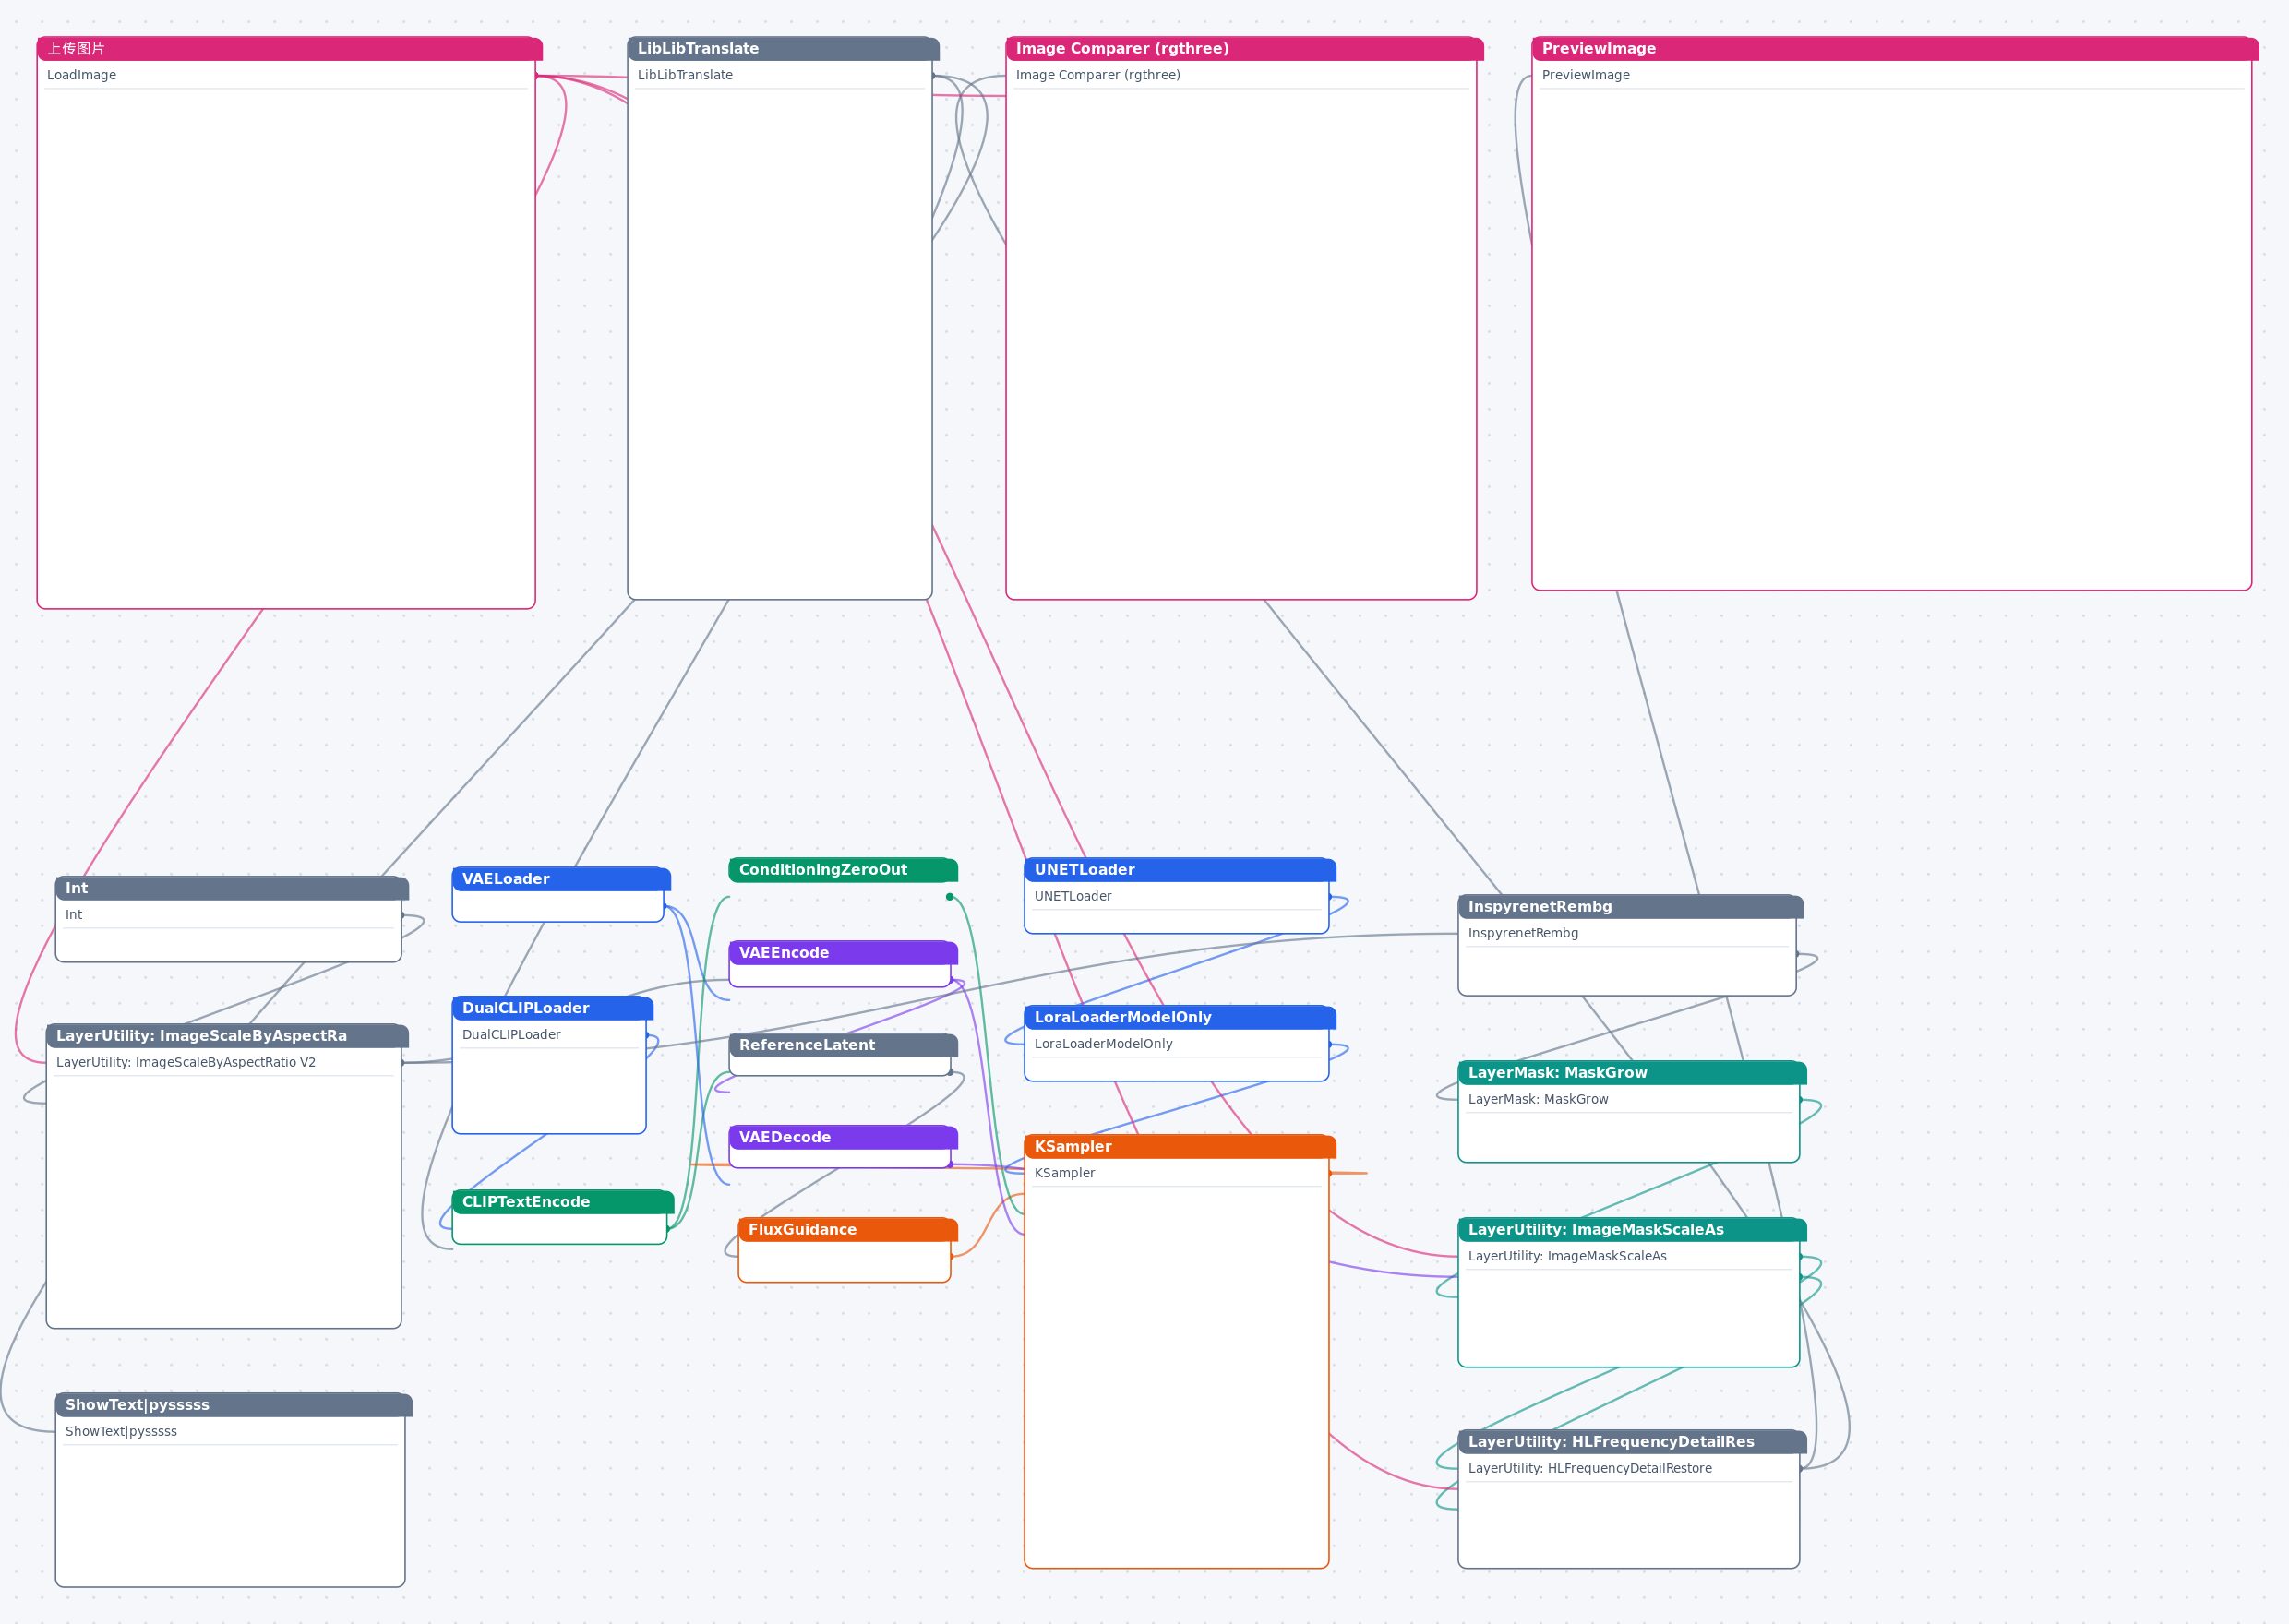Select the Int node header
Viewport: 2289px width, 1624px height.
point(232,888)
